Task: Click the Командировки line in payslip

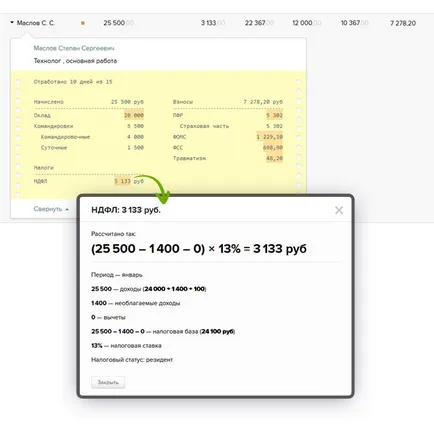Action: [x=89, y=126]
